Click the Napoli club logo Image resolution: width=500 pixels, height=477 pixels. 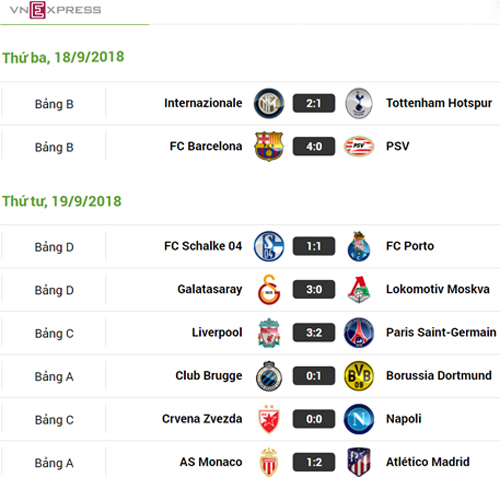tap(359, 419)
